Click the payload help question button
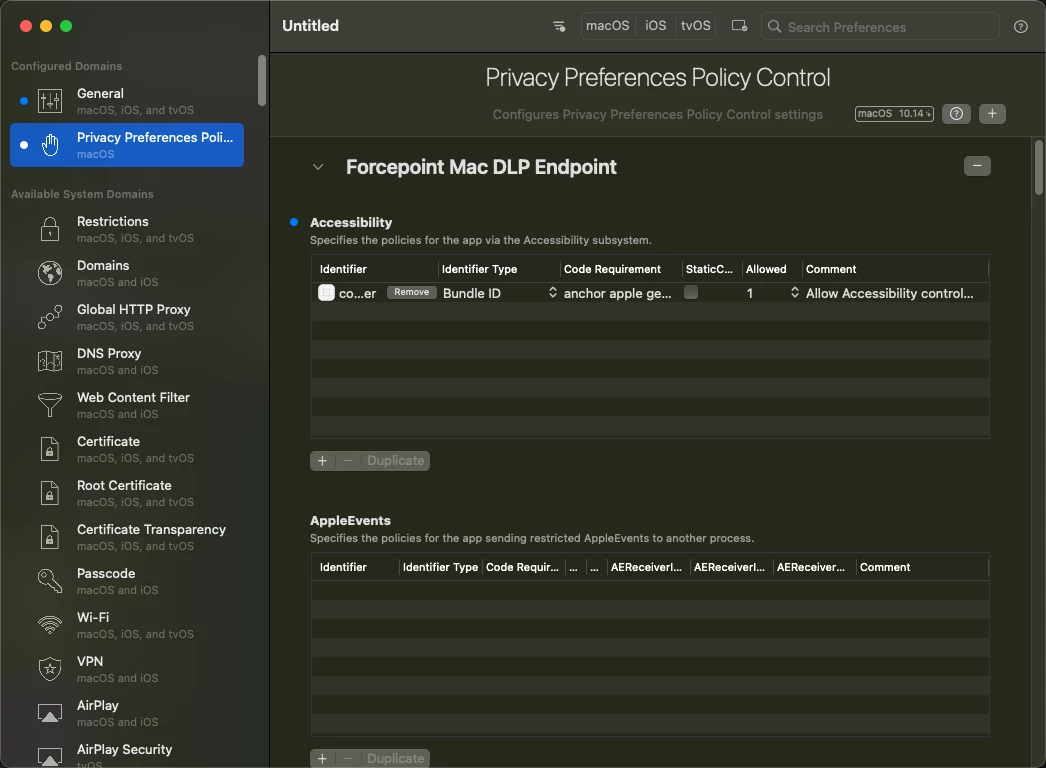The width and height of the screenshot is (1046, 768). 956,113
